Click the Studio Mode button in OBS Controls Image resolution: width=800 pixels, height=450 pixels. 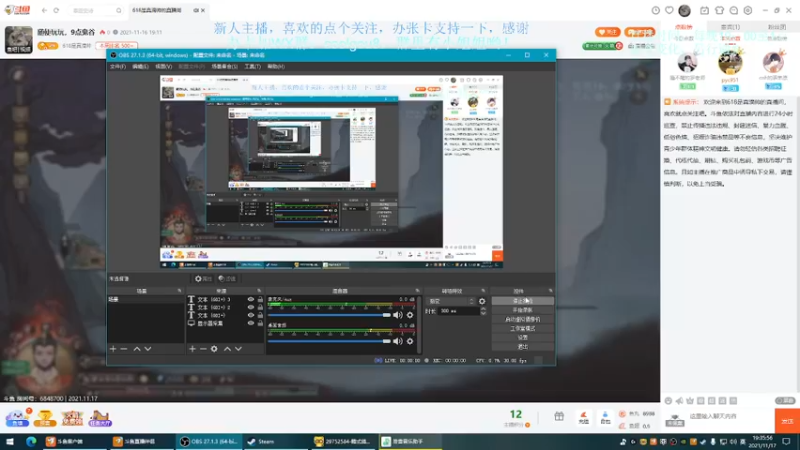coord(522,329)
